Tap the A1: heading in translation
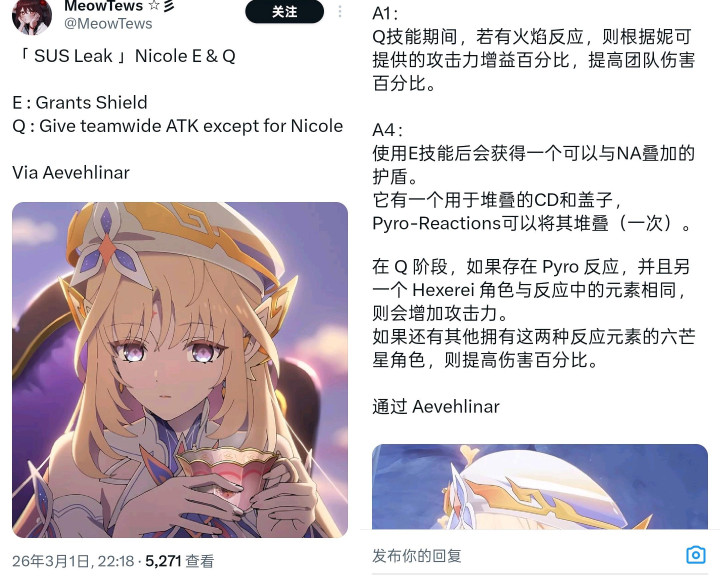This screenshot has width=720, height=576. tap(385, 13)
